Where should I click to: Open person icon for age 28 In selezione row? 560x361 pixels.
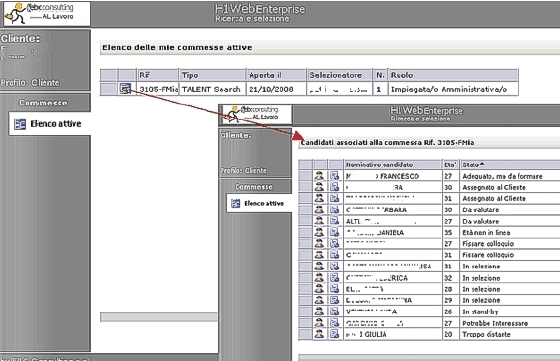[319, 289]
